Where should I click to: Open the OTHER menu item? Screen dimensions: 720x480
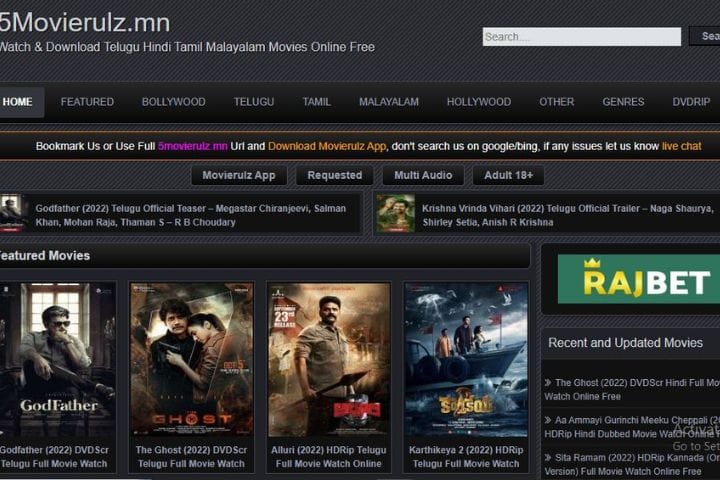pyautogui.click(x=557, y=102)
